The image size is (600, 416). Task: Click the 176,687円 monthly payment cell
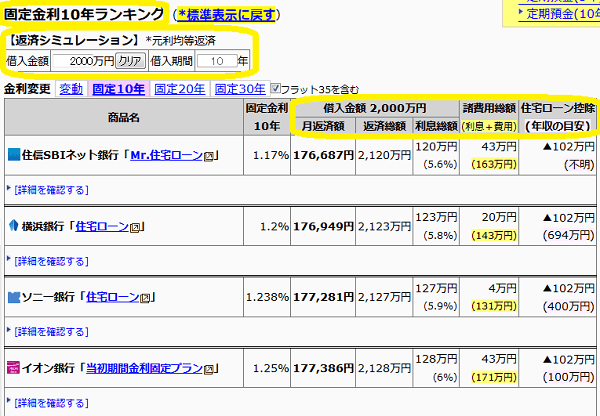pyautogui.click(x=323, y=155)
